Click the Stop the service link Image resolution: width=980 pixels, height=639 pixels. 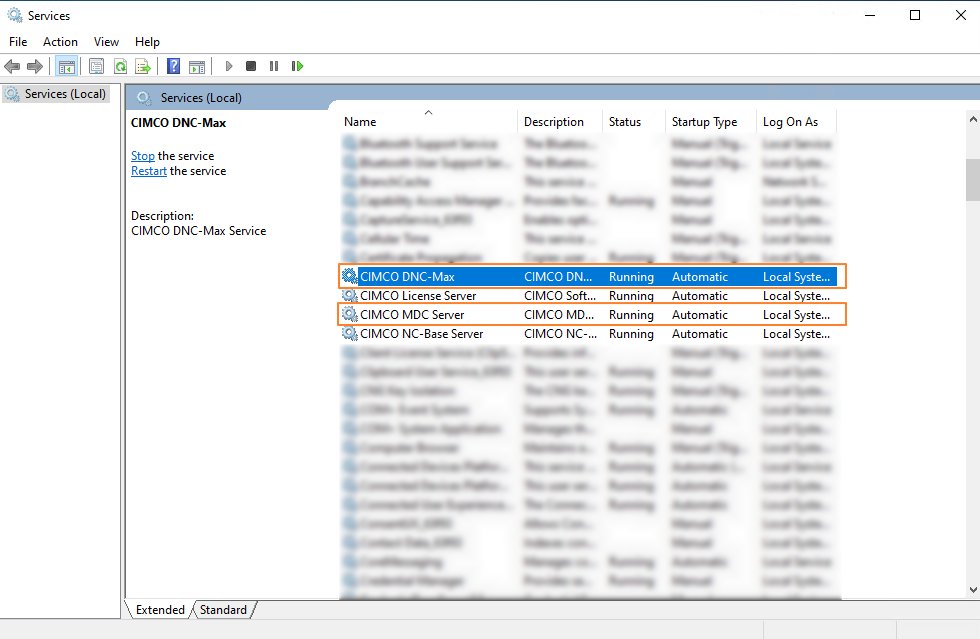[x=142, y=156]
